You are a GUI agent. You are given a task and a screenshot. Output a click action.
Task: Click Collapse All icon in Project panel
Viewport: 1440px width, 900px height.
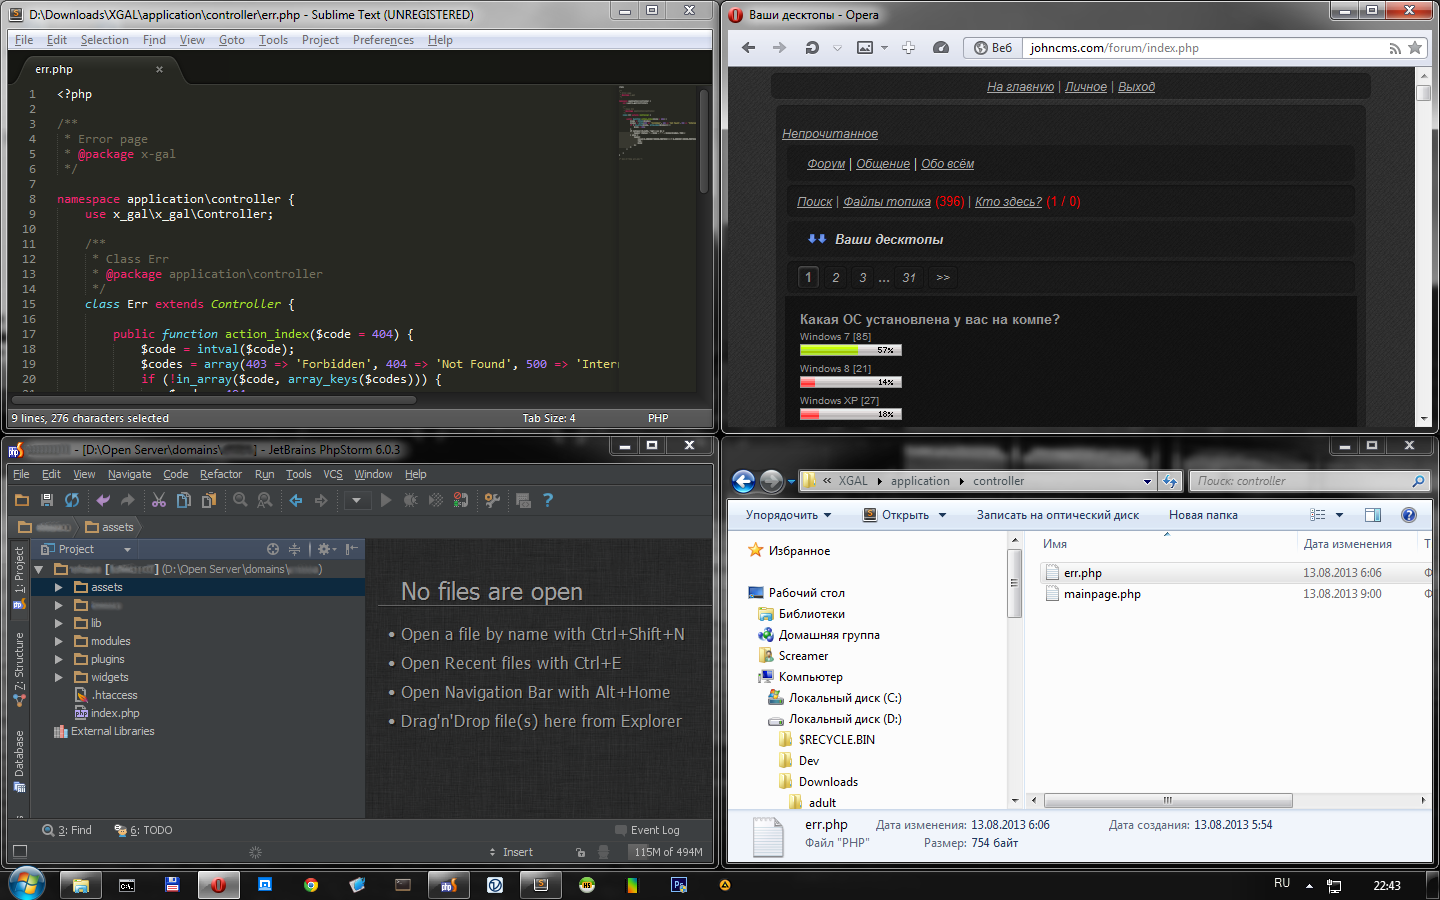pyautogui.click(x=294, y=549)
